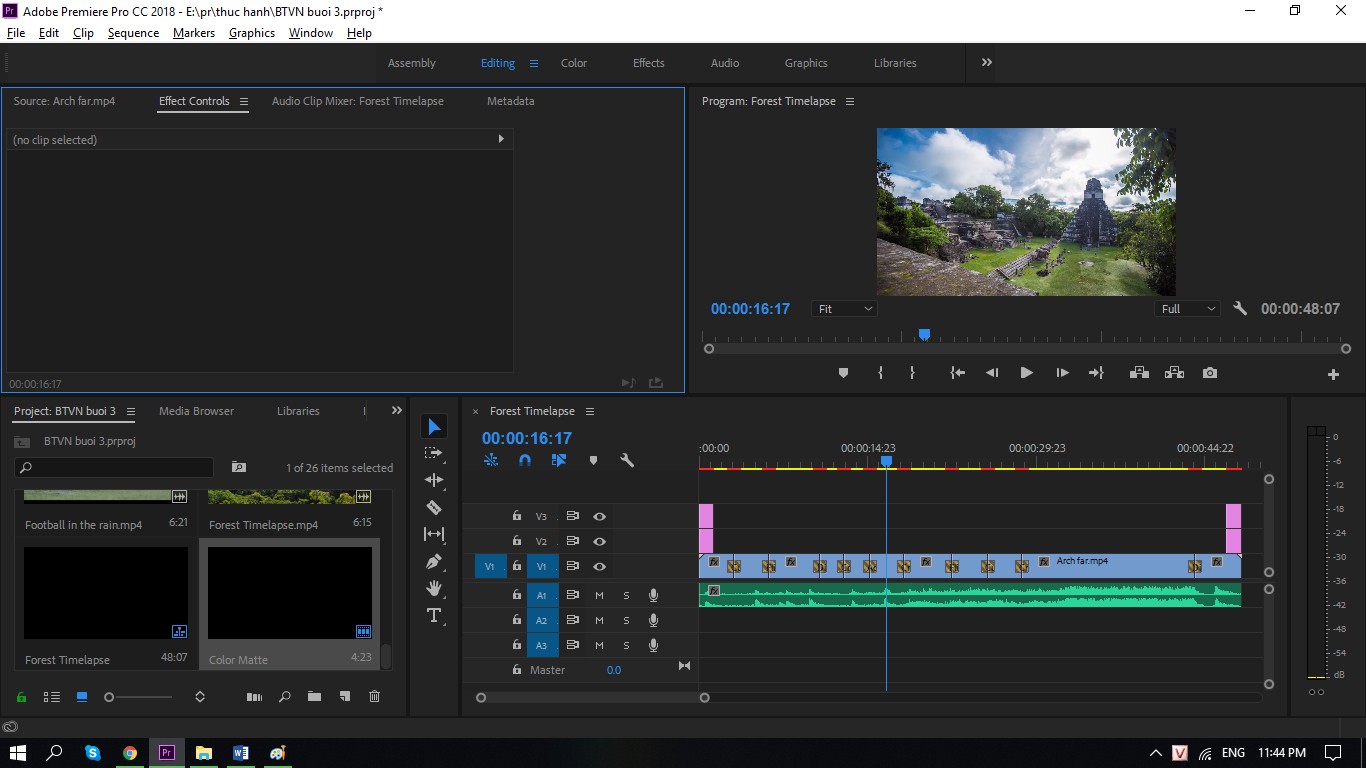
Task: Open timeline display settings wrench
Action: coord(627,461)
